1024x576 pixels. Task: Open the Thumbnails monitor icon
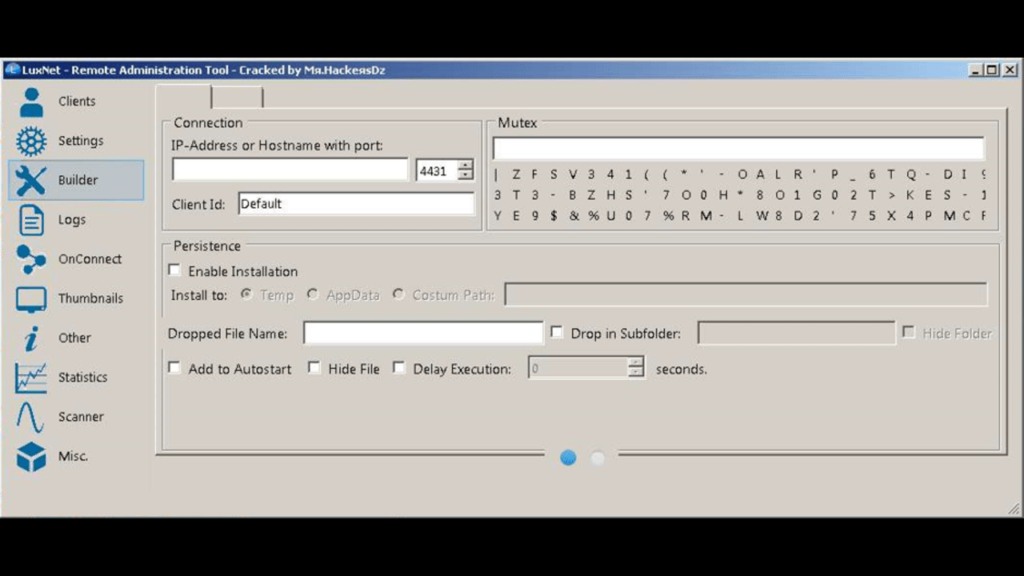pos(31,299)
